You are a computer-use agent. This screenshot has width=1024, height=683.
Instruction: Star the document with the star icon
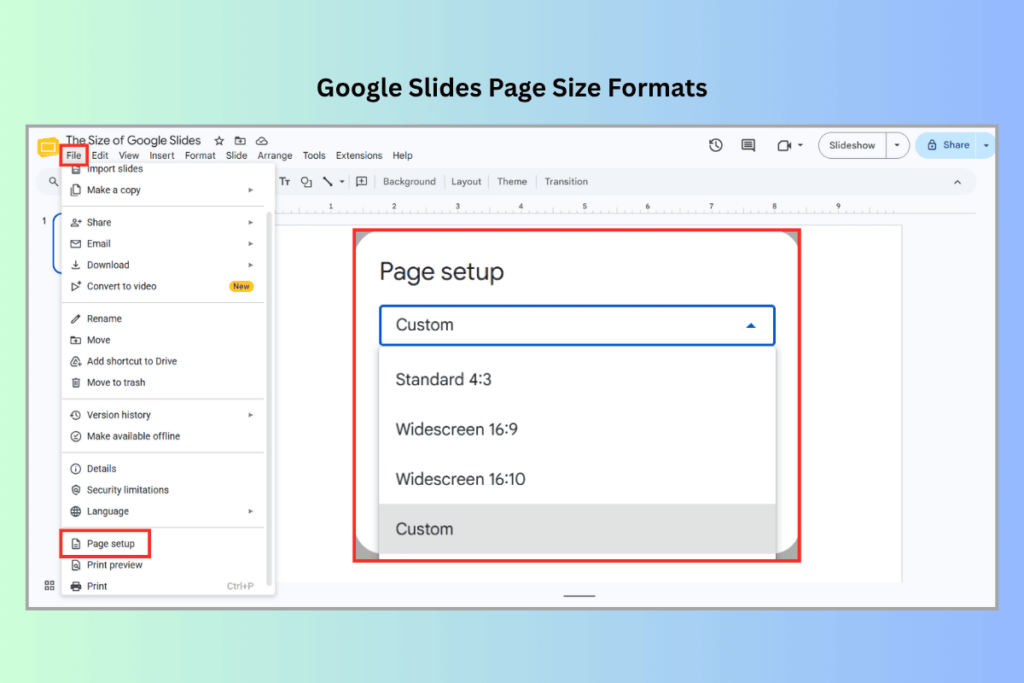pos(219,140)
